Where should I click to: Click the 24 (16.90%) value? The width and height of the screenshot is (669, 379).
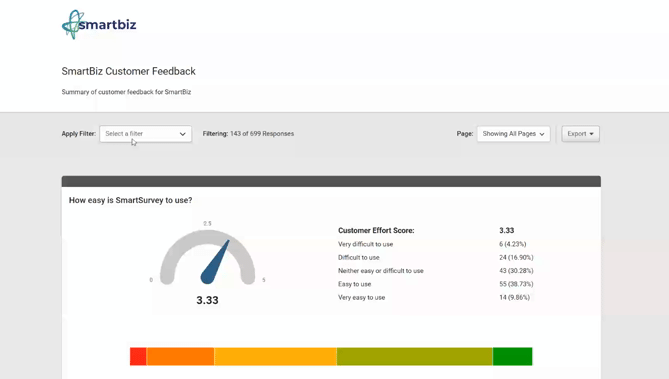coord(516,257)
